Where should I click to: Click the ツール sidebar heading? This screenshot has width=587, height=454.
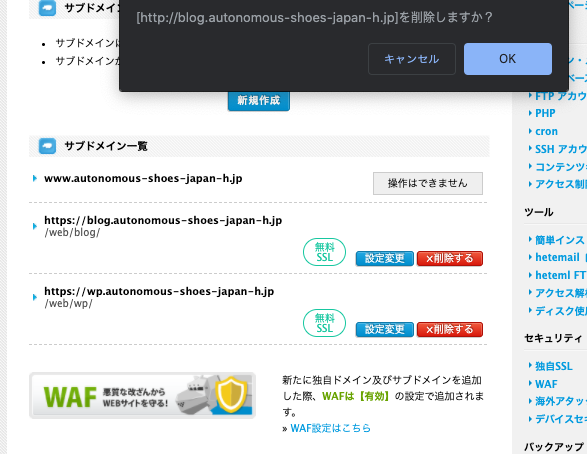[539, 212]
